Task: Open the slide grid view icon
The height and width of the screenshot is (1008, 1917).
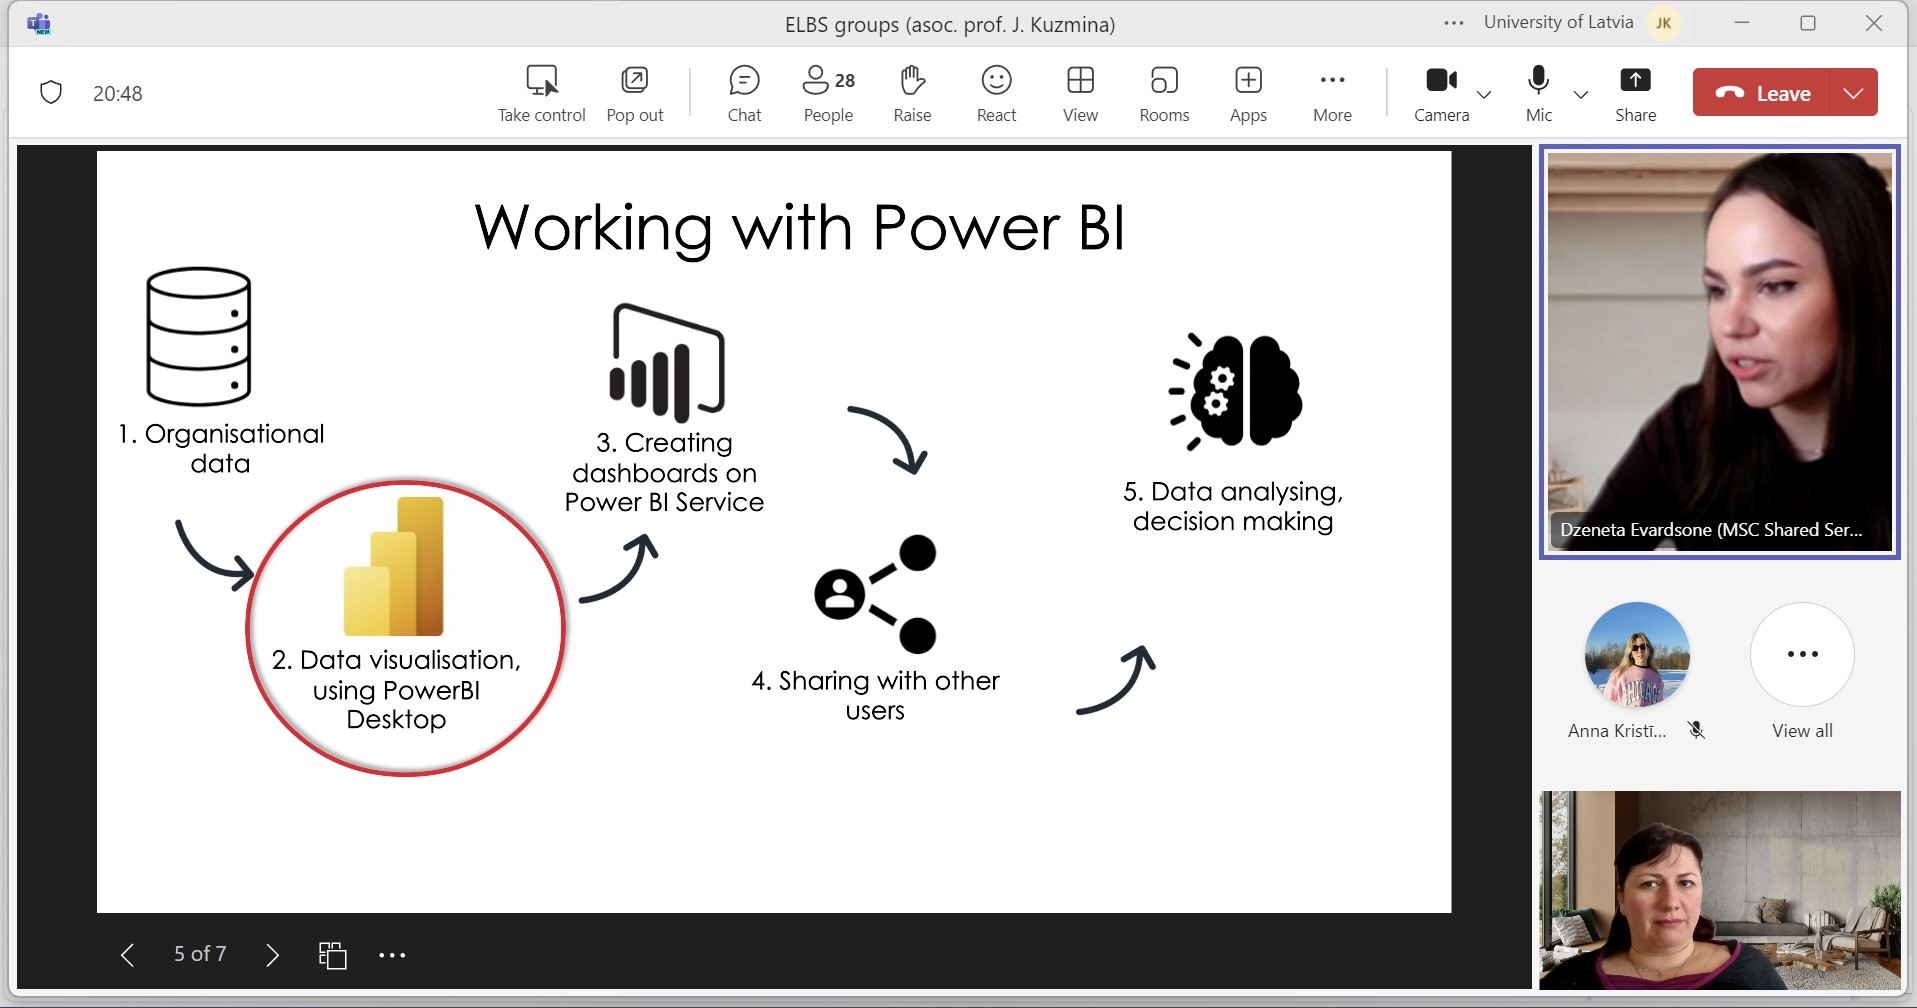Action: click(332, 955)
